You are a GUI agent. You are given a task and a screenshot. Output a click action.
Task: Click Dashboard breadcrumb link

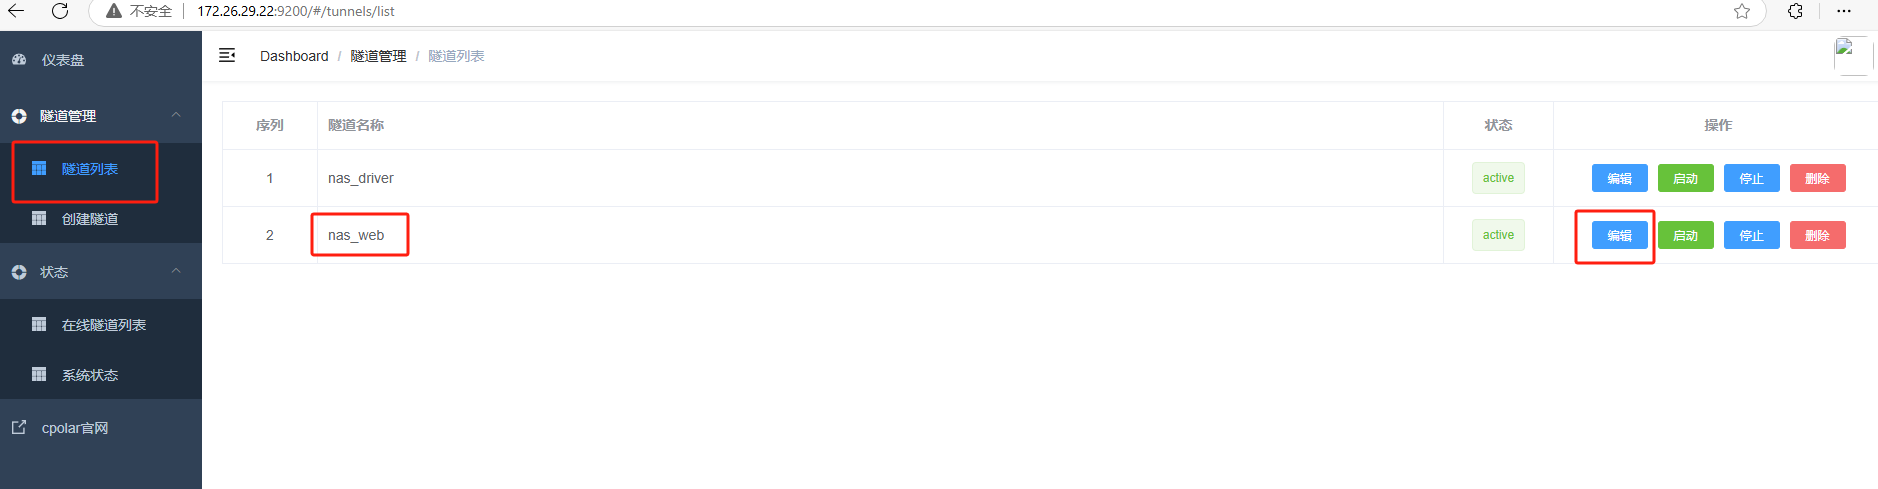tap(294, 56)
